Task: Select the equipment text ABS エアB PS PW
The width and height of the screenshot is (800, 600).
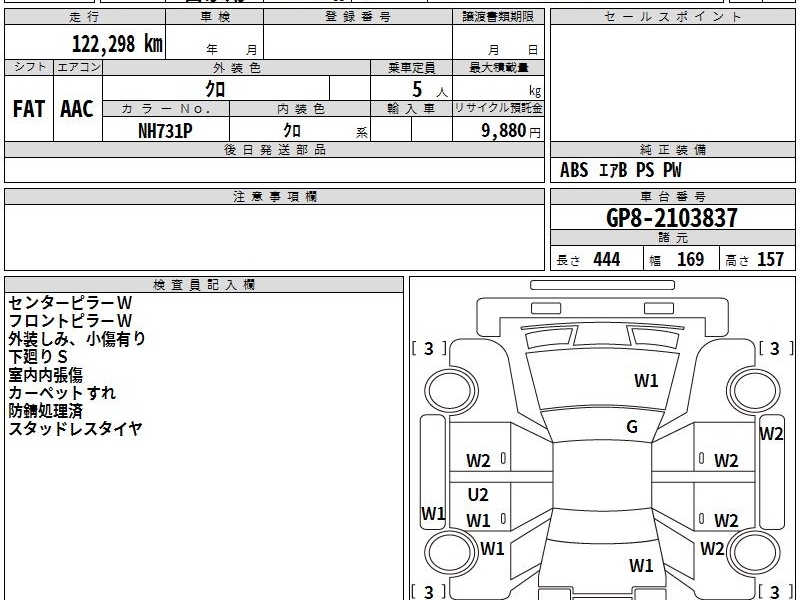Action: pyautogui.click(x=620, y=170)
